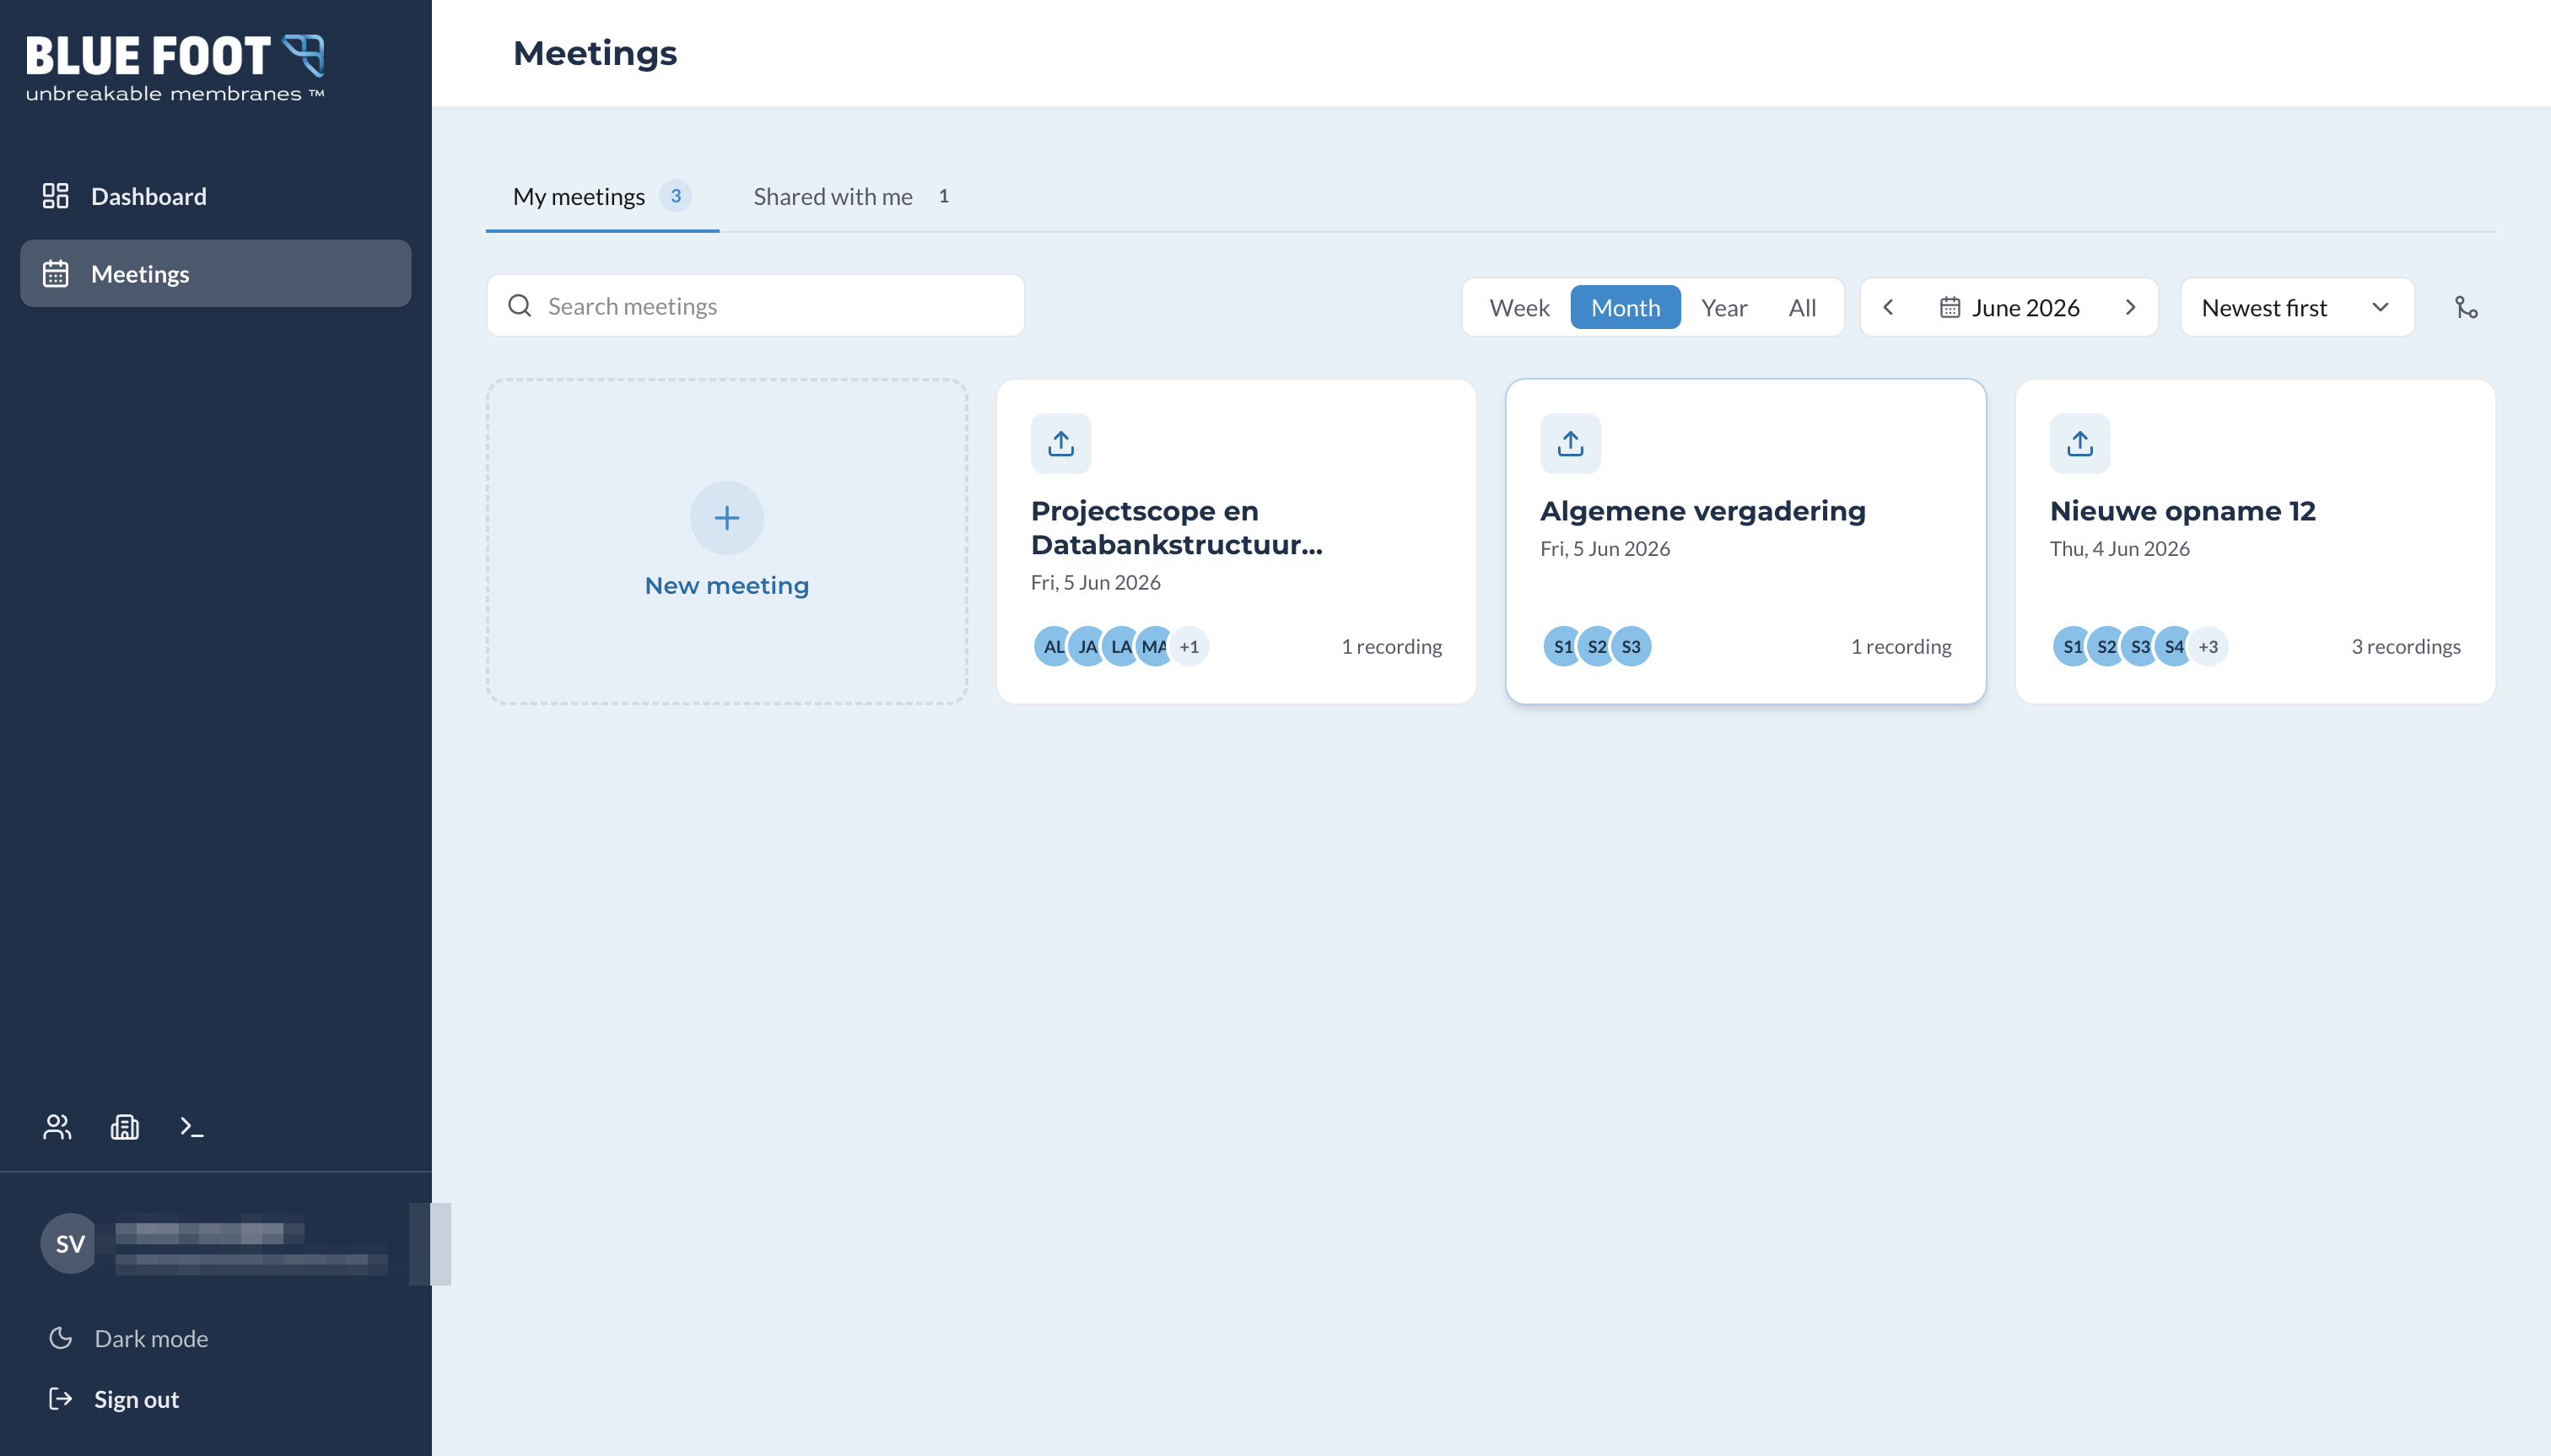The width and height of the screenshot is (2551, 1456).
Task: Click the Meetings calendar sidebar icon
Action: (x=55, y=273)
